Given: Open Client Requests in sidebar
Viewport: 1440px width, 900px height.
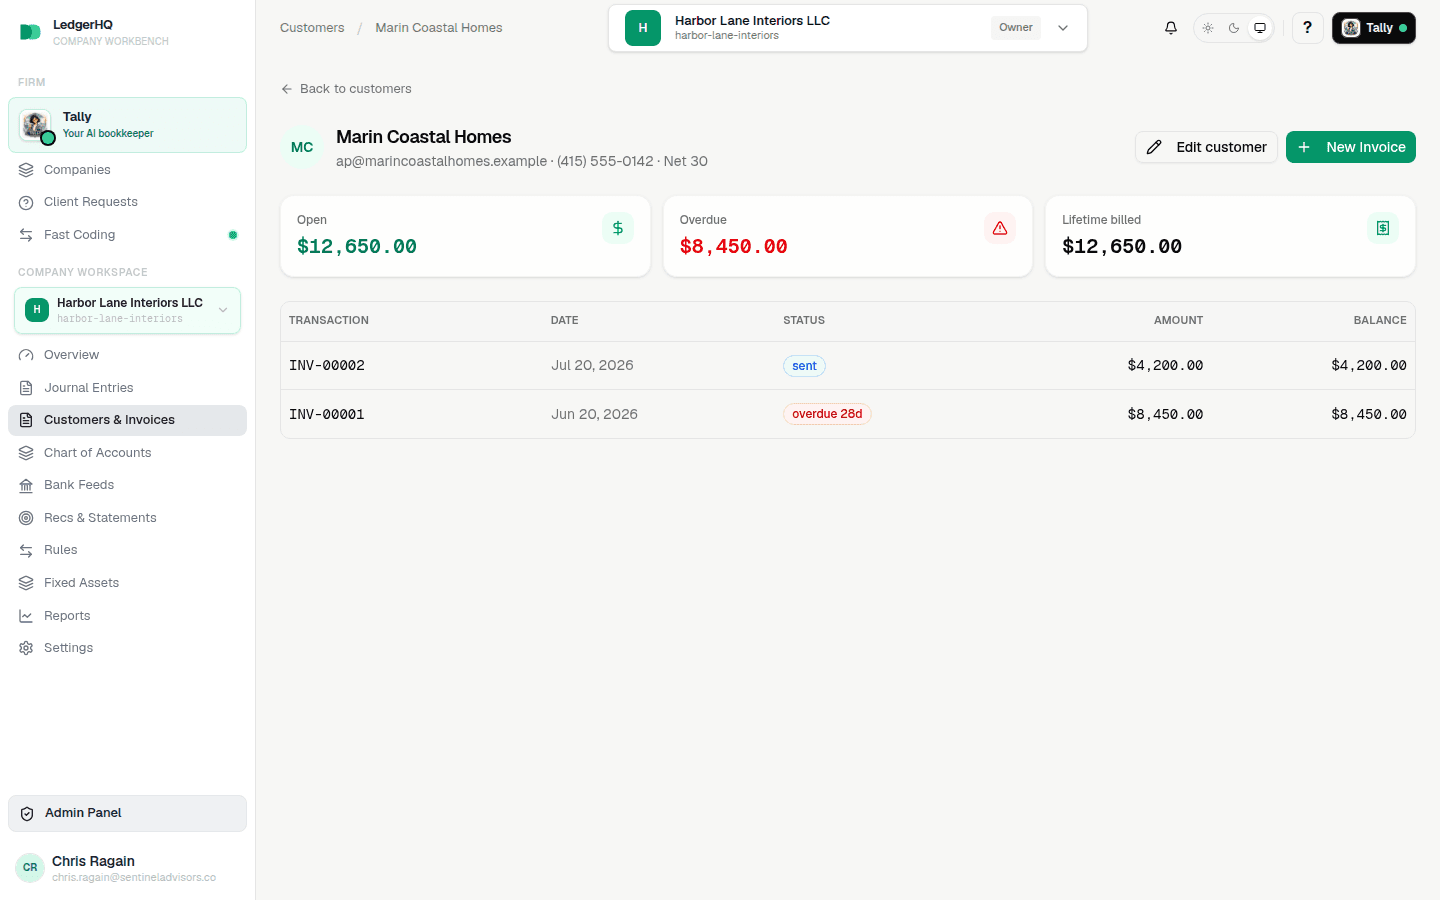Looking at the screenshot, I should tap(127, 202).
